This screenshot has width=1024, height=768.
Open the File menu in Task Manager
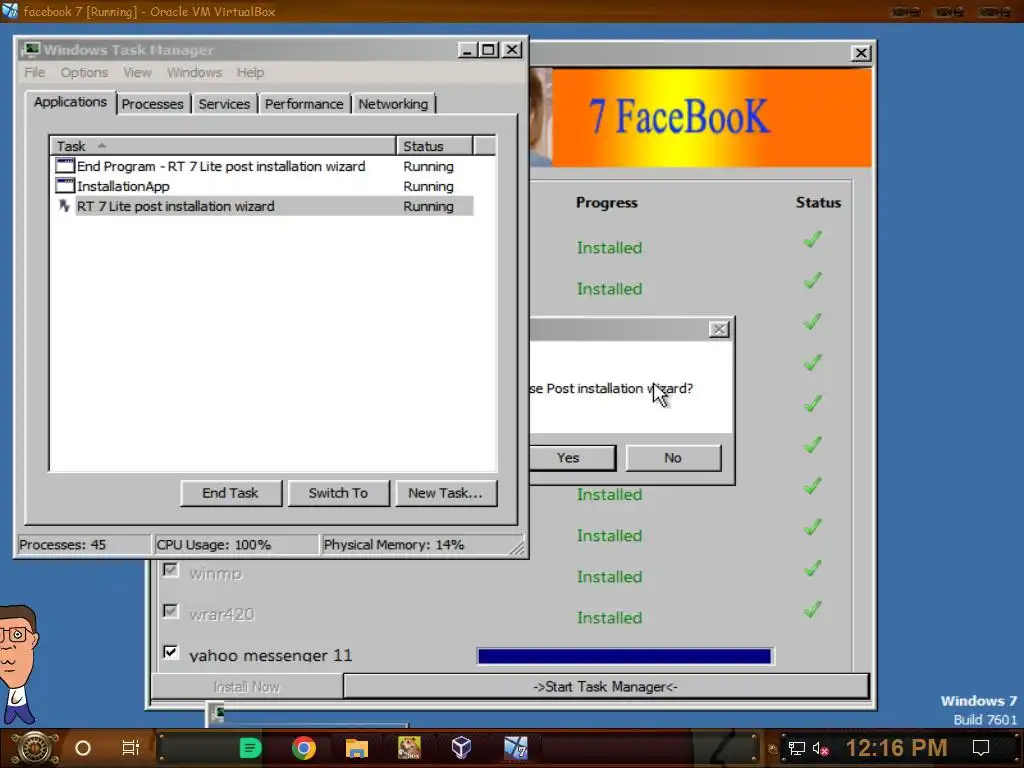click(35, 72)
